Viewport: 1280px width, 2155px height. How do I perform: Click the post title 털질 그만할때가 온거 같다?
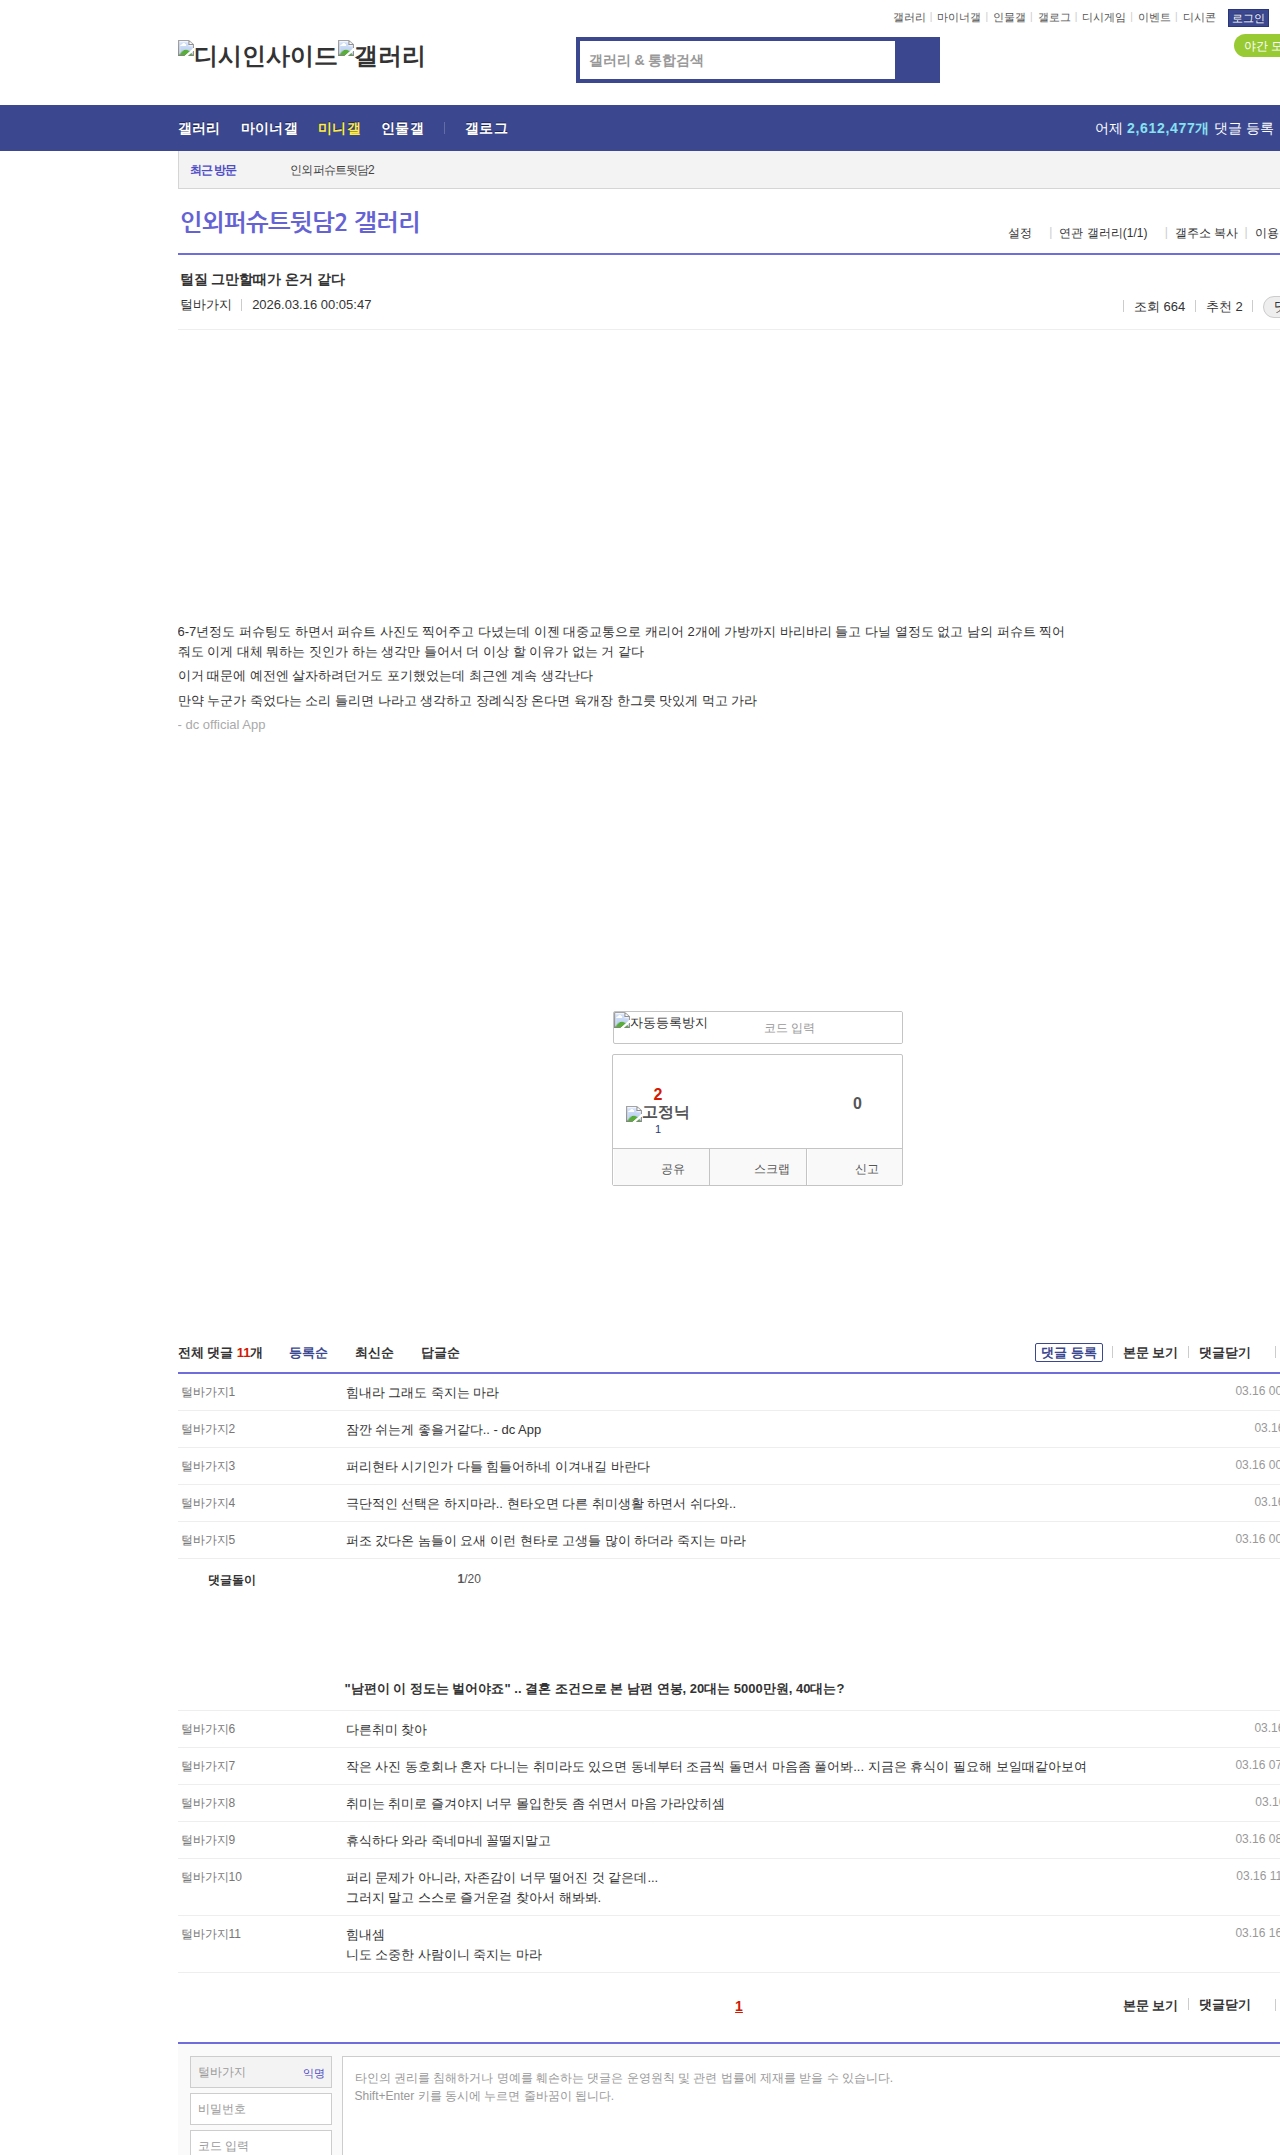pos(262,279)
